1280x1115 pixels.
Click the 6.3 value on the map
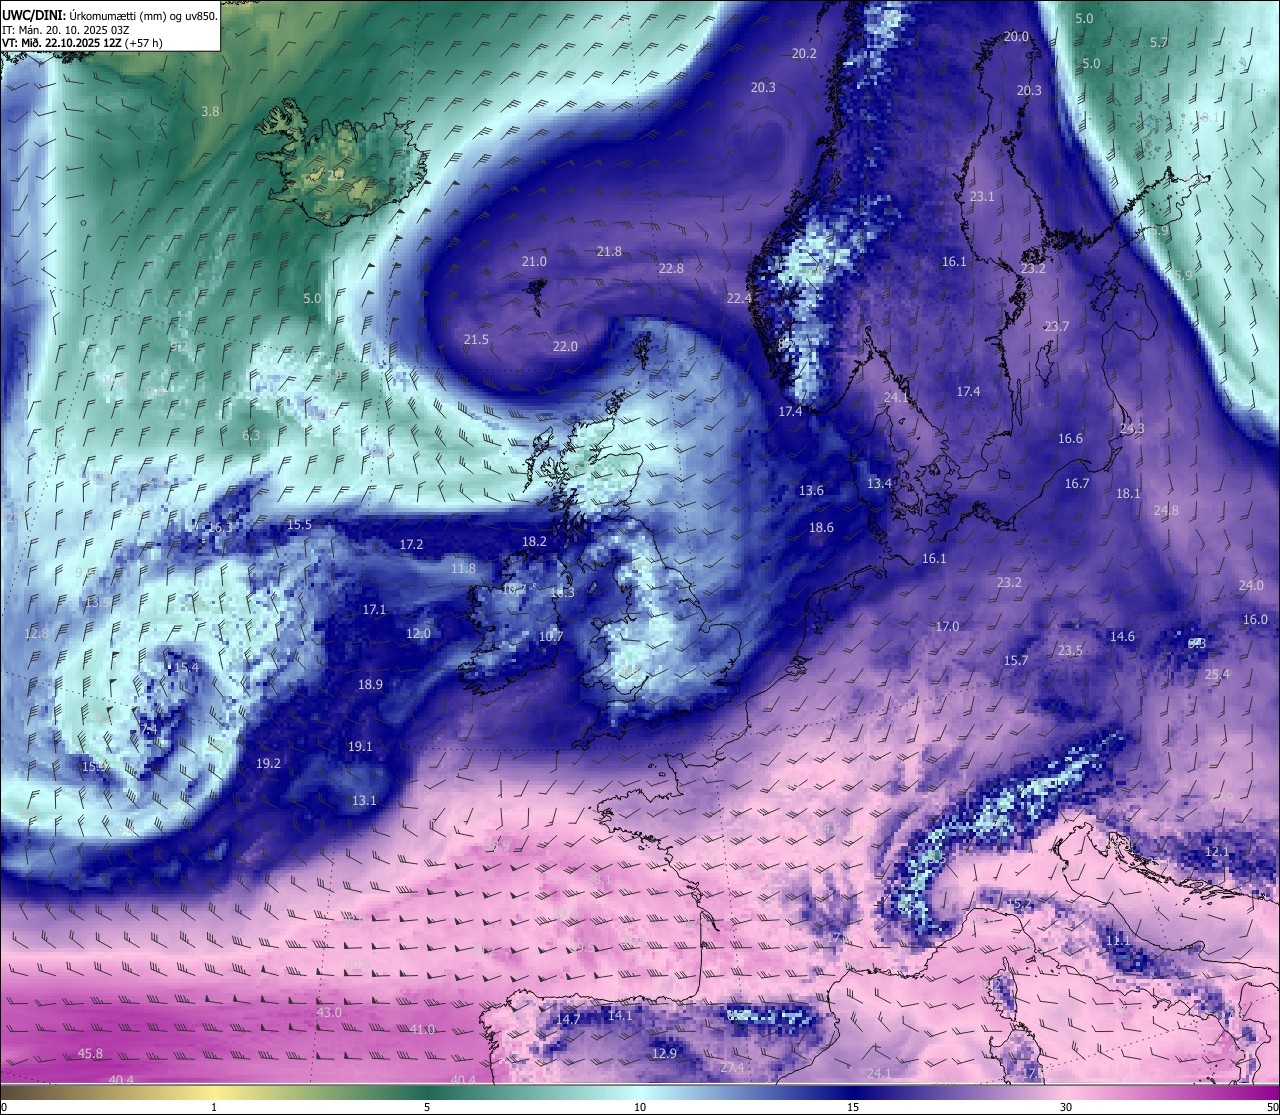251,436
